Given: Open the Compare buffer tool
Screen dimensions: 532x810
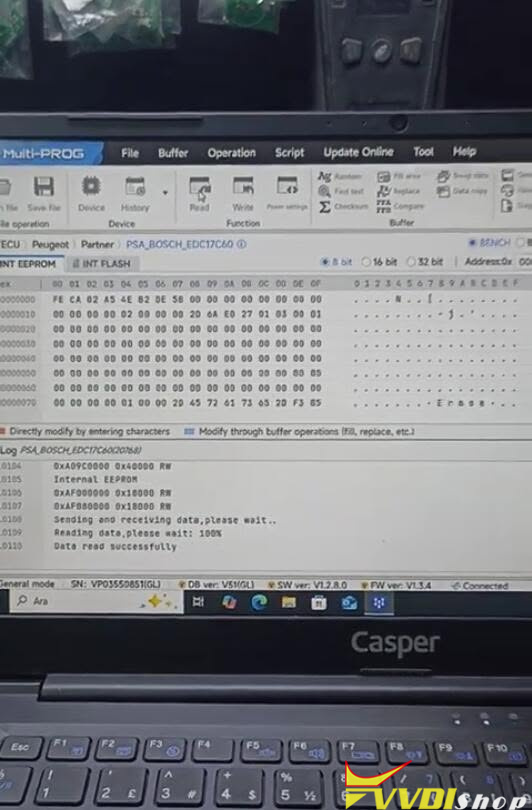Looking at the screenshot, I should pos(400,207).
